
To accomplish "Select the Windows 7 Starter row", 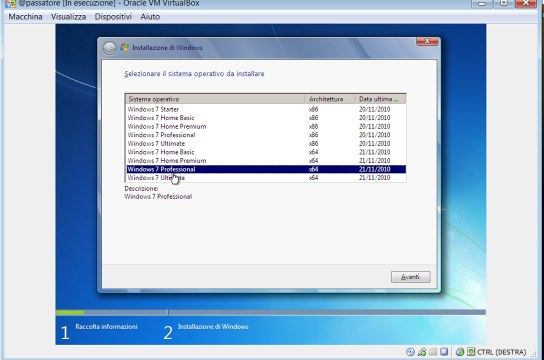I will click(266, 109).
